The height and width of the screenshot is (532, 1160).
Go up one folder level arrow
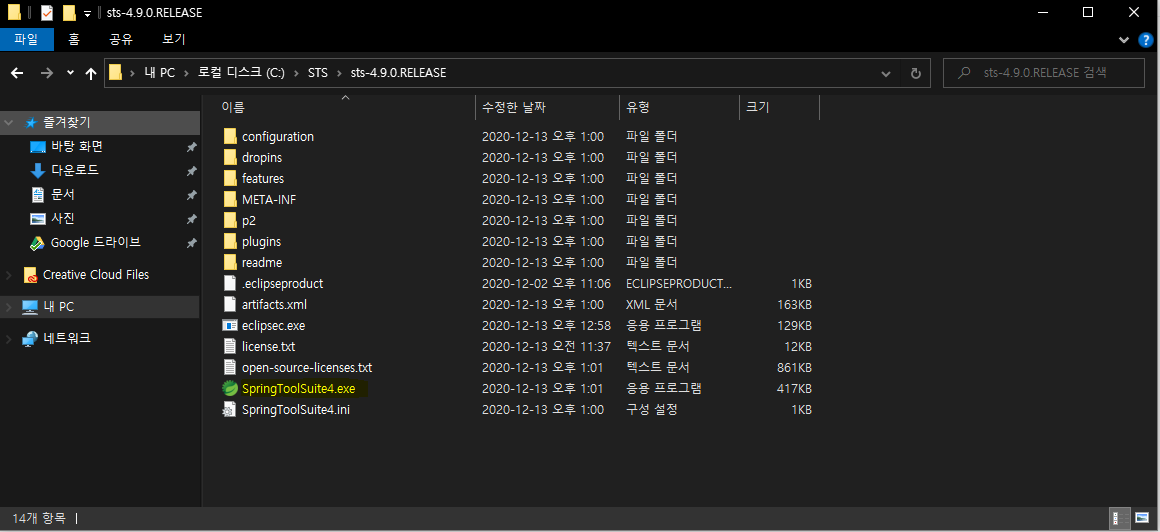[91, 73]
